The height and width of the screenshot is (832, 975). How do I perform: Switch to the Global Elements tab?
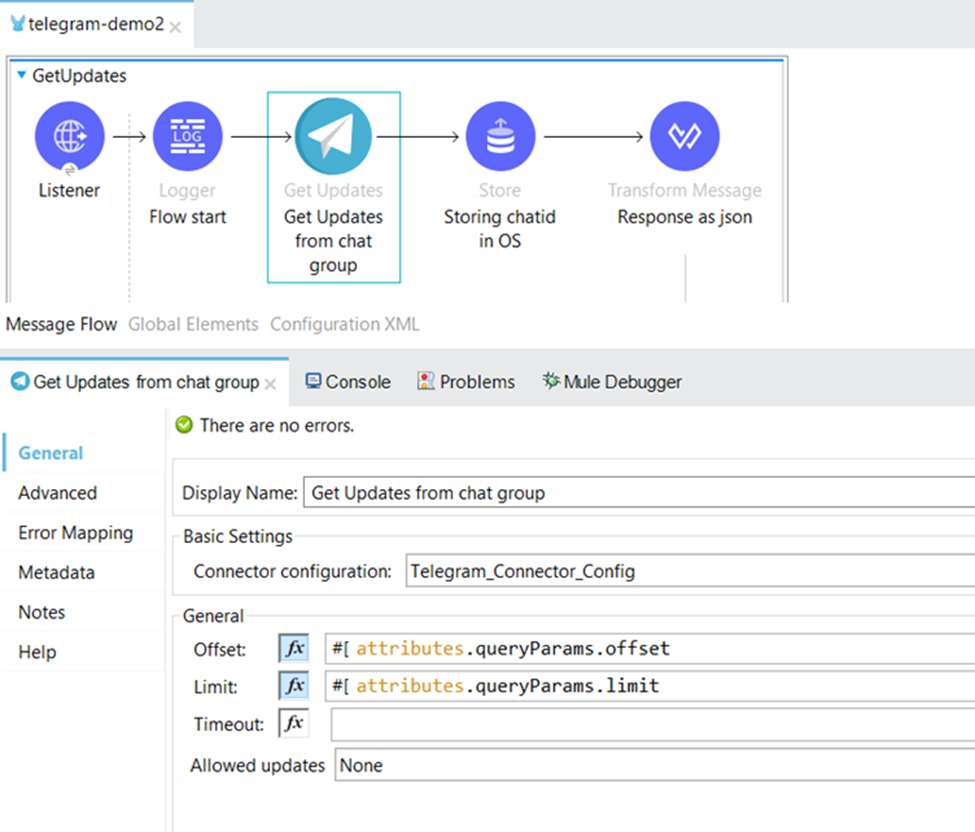point(193,324)
